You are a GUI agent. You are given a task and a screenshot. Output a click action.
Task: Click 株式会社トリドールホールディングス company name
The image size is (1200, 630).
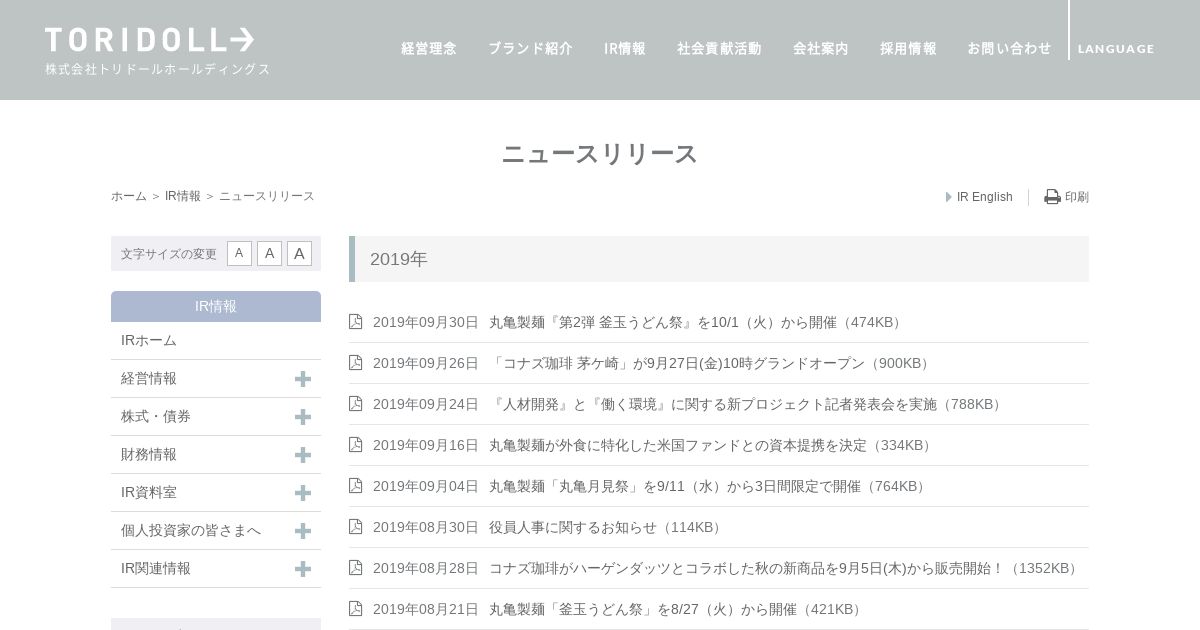[x=158, y=69]
